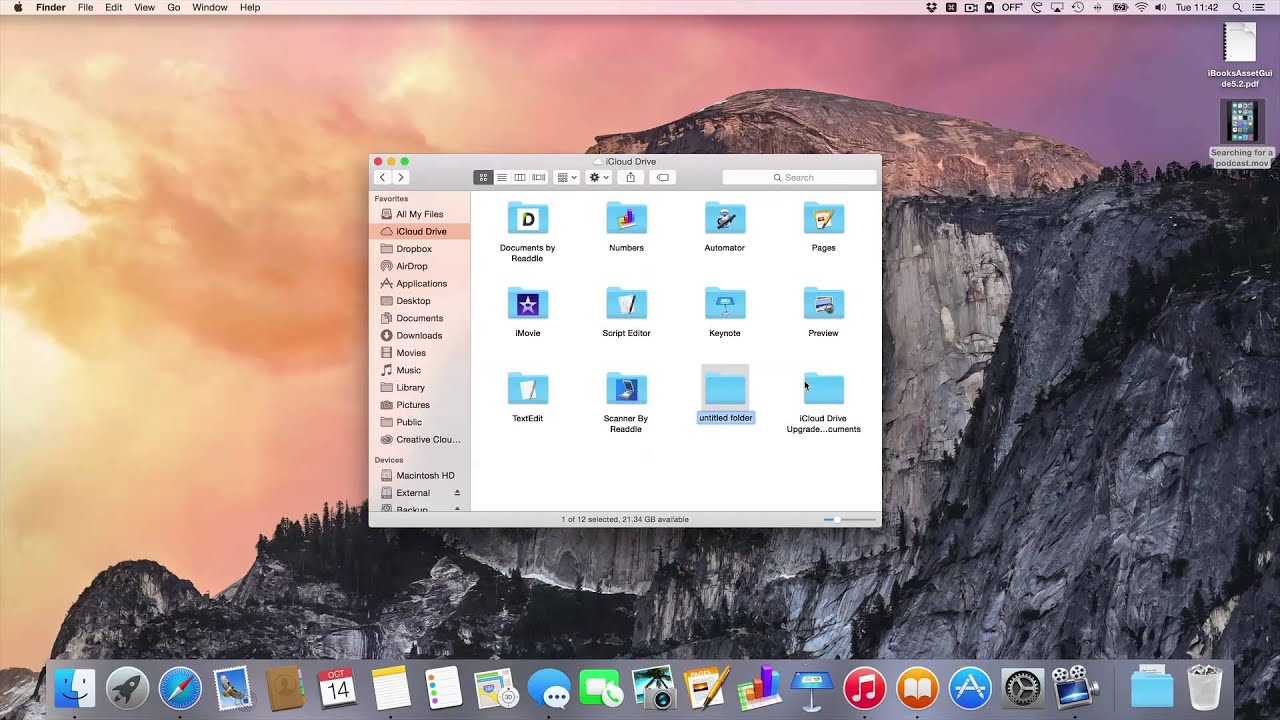Image resolution: width=1280 pixels, height=720 pixels.
Task: Go to Downloads in the sidebar
Action: 420,335
